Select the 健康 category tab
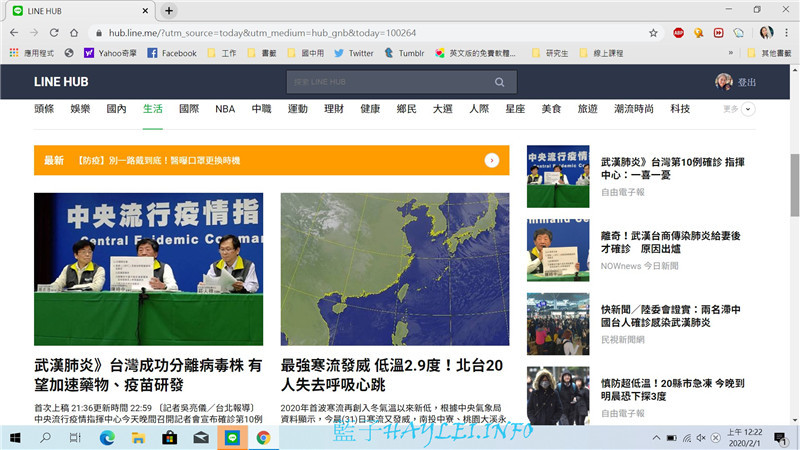Image resolution: width=800 pixels, height=450 pixels. tap(370, 109)
